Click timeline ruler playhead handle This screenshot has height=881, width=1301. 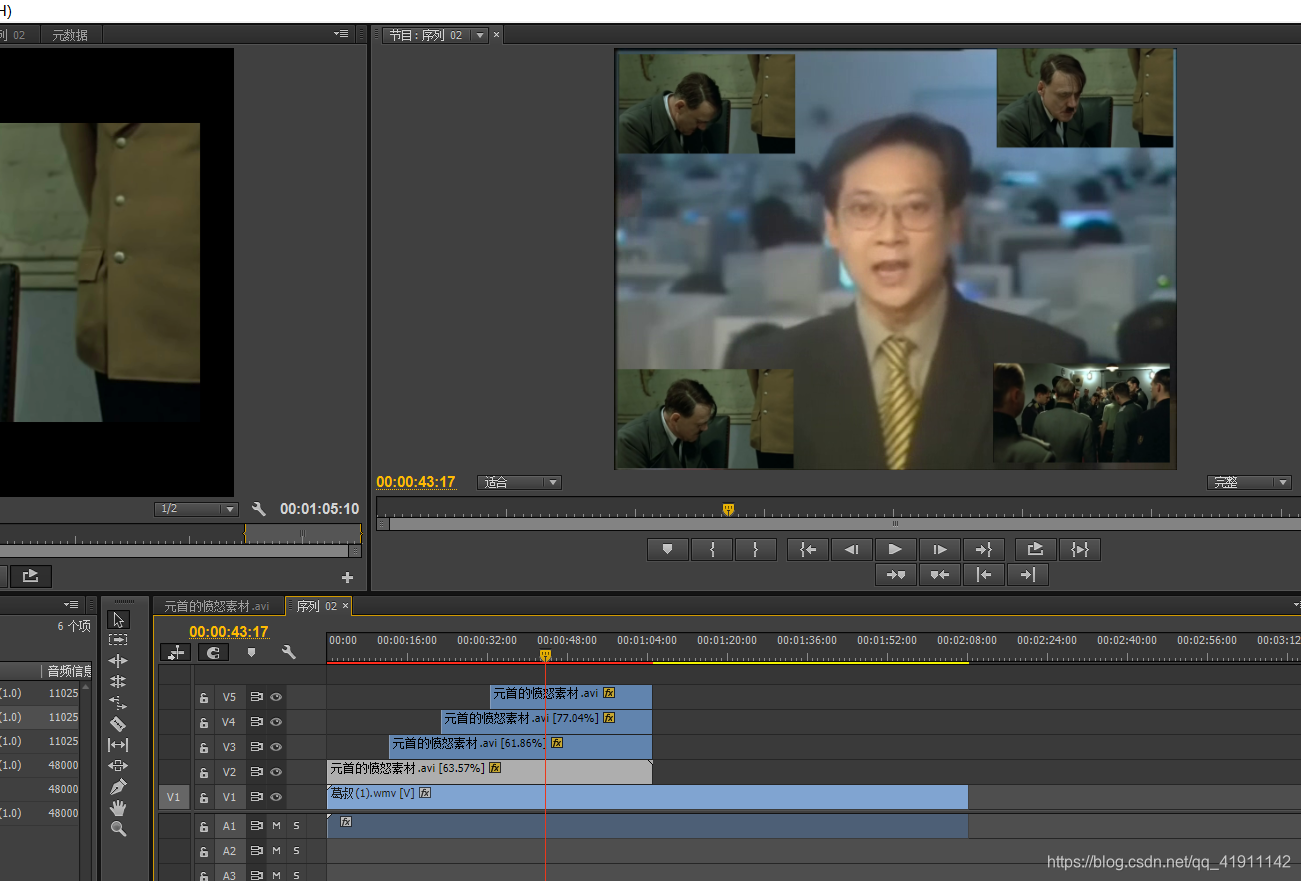tap(545, 656)
